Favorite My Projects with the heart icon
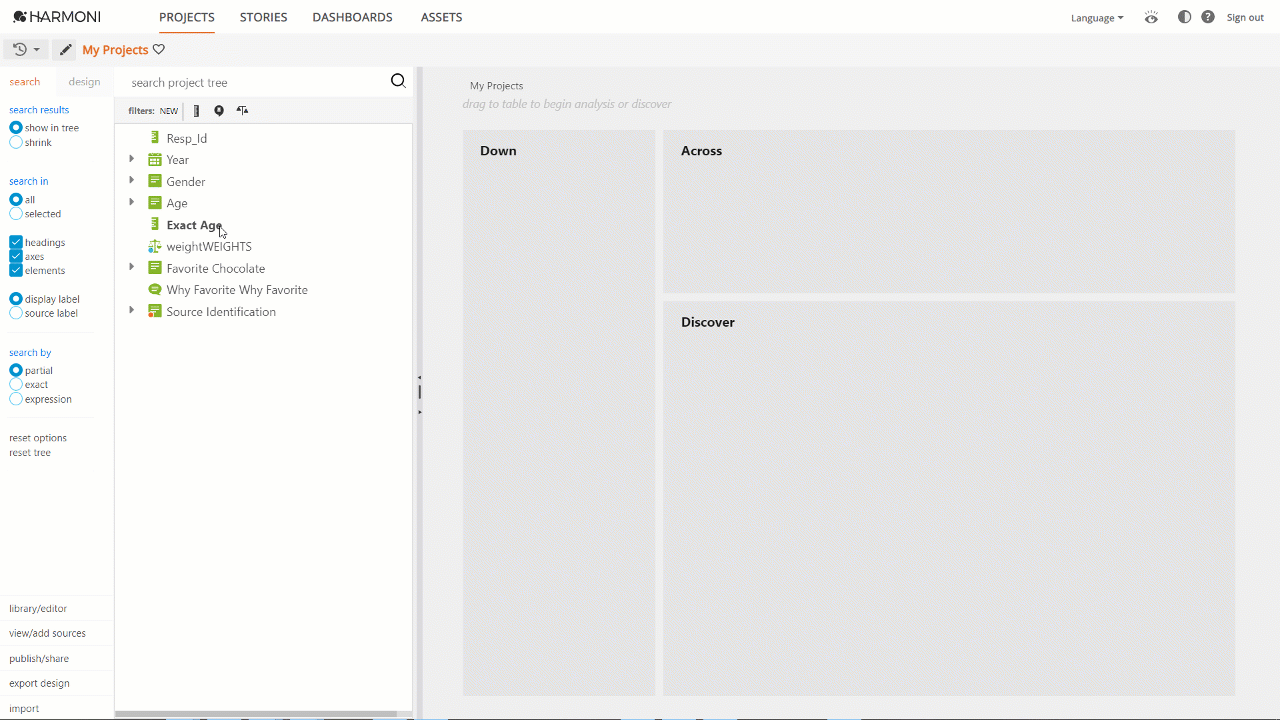The width and height of the screenshot is (1280, 720). [x=159, y=49]
